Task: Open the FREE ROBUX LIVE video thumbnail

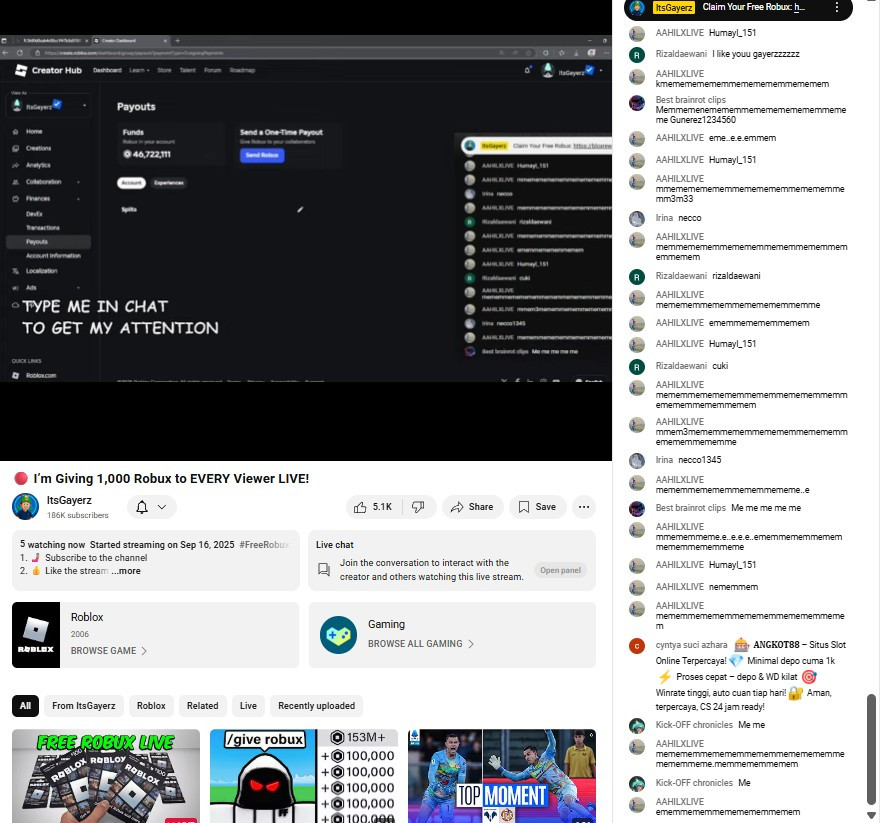Action: (106, 776)
